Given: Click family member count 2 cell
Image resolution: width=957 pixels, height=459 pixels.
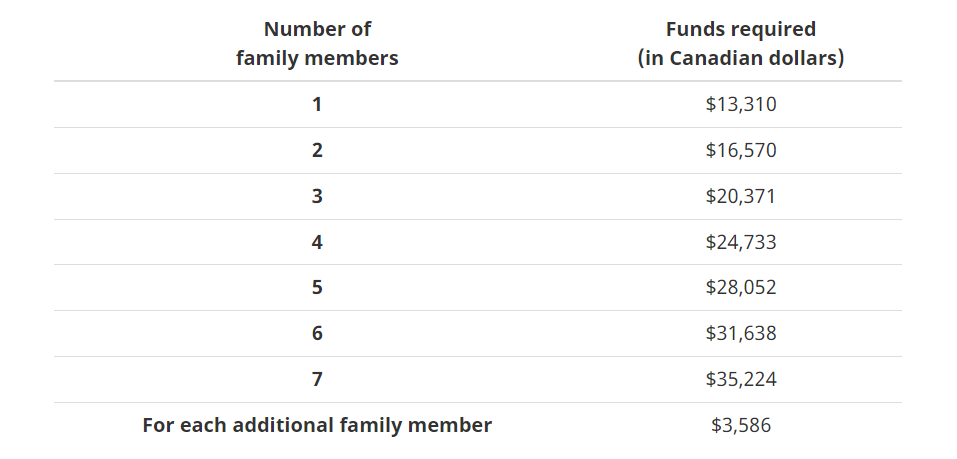Looking at the screenshot, I should click(317, 150).
